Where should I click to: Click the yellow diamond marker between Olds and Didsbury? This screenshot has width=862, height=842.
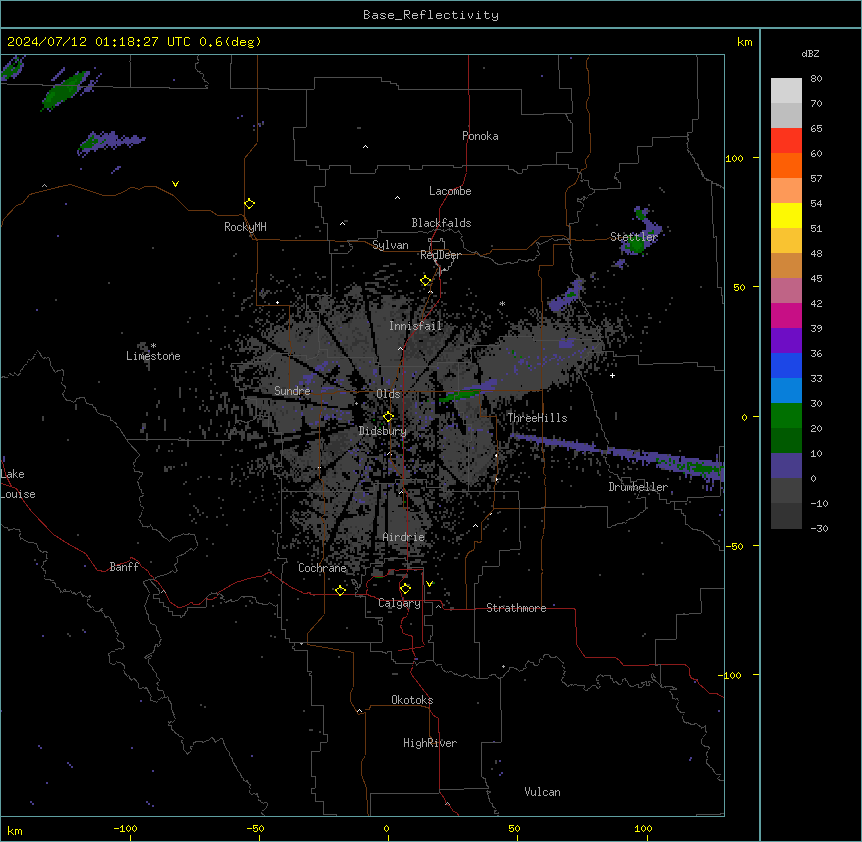[x=388, y=417]
